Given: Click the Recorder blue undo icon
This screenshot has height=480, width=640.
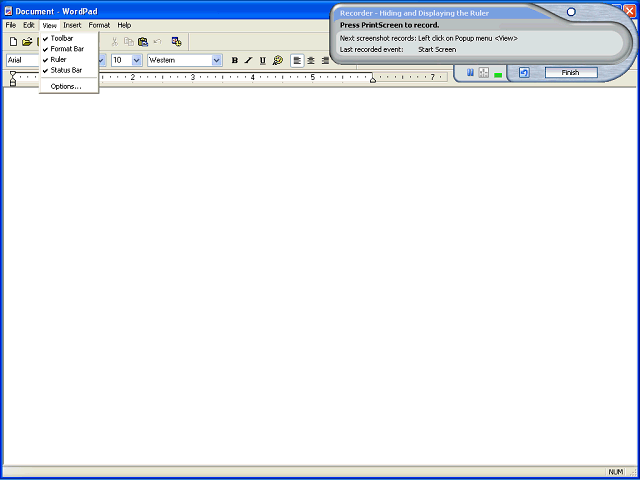Looking at the screenshot, I should click(x=524, y=73).
